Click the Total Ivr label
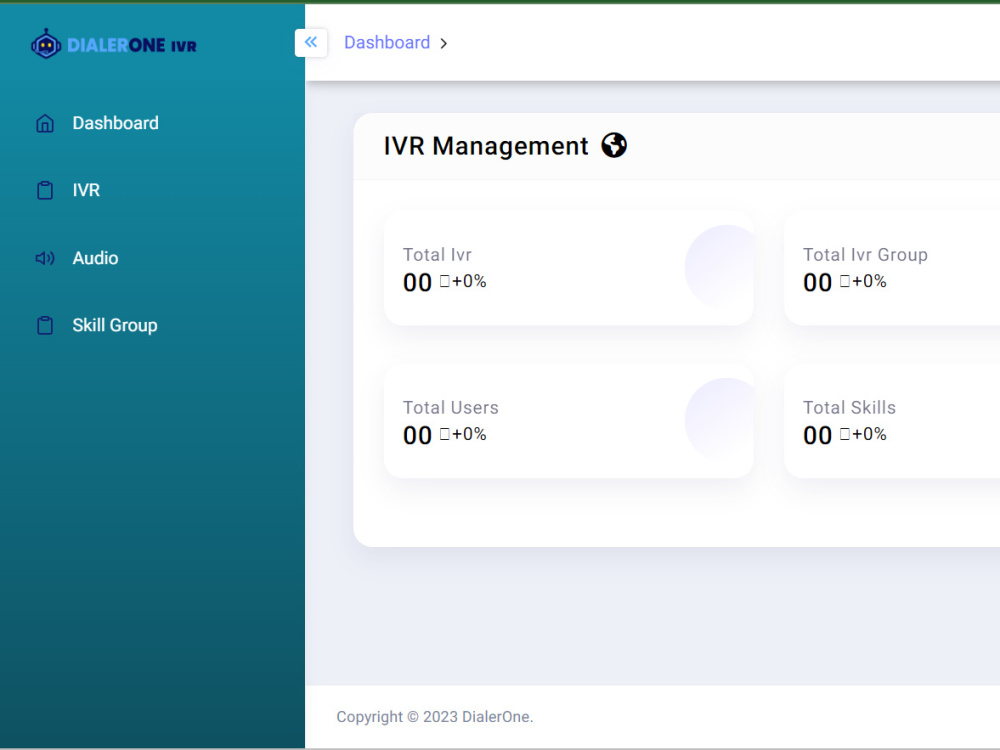Viewport: 1000px width, 750px height. tap(438, 254)
